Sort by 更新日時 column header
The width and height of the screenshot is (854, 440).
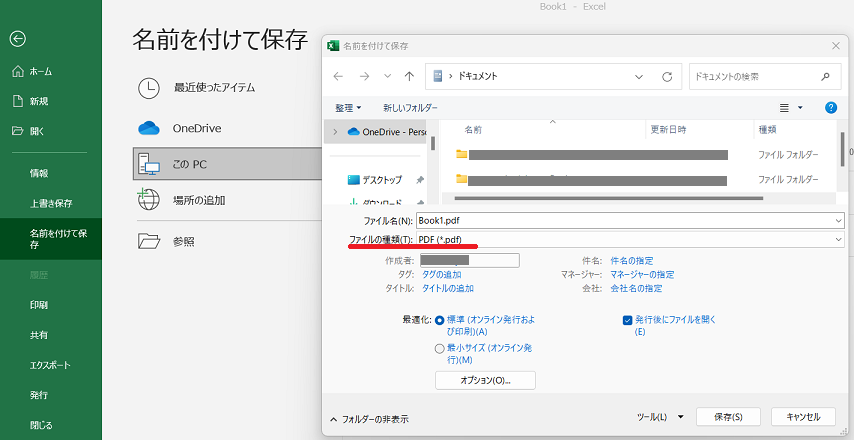tap(668, 130)
